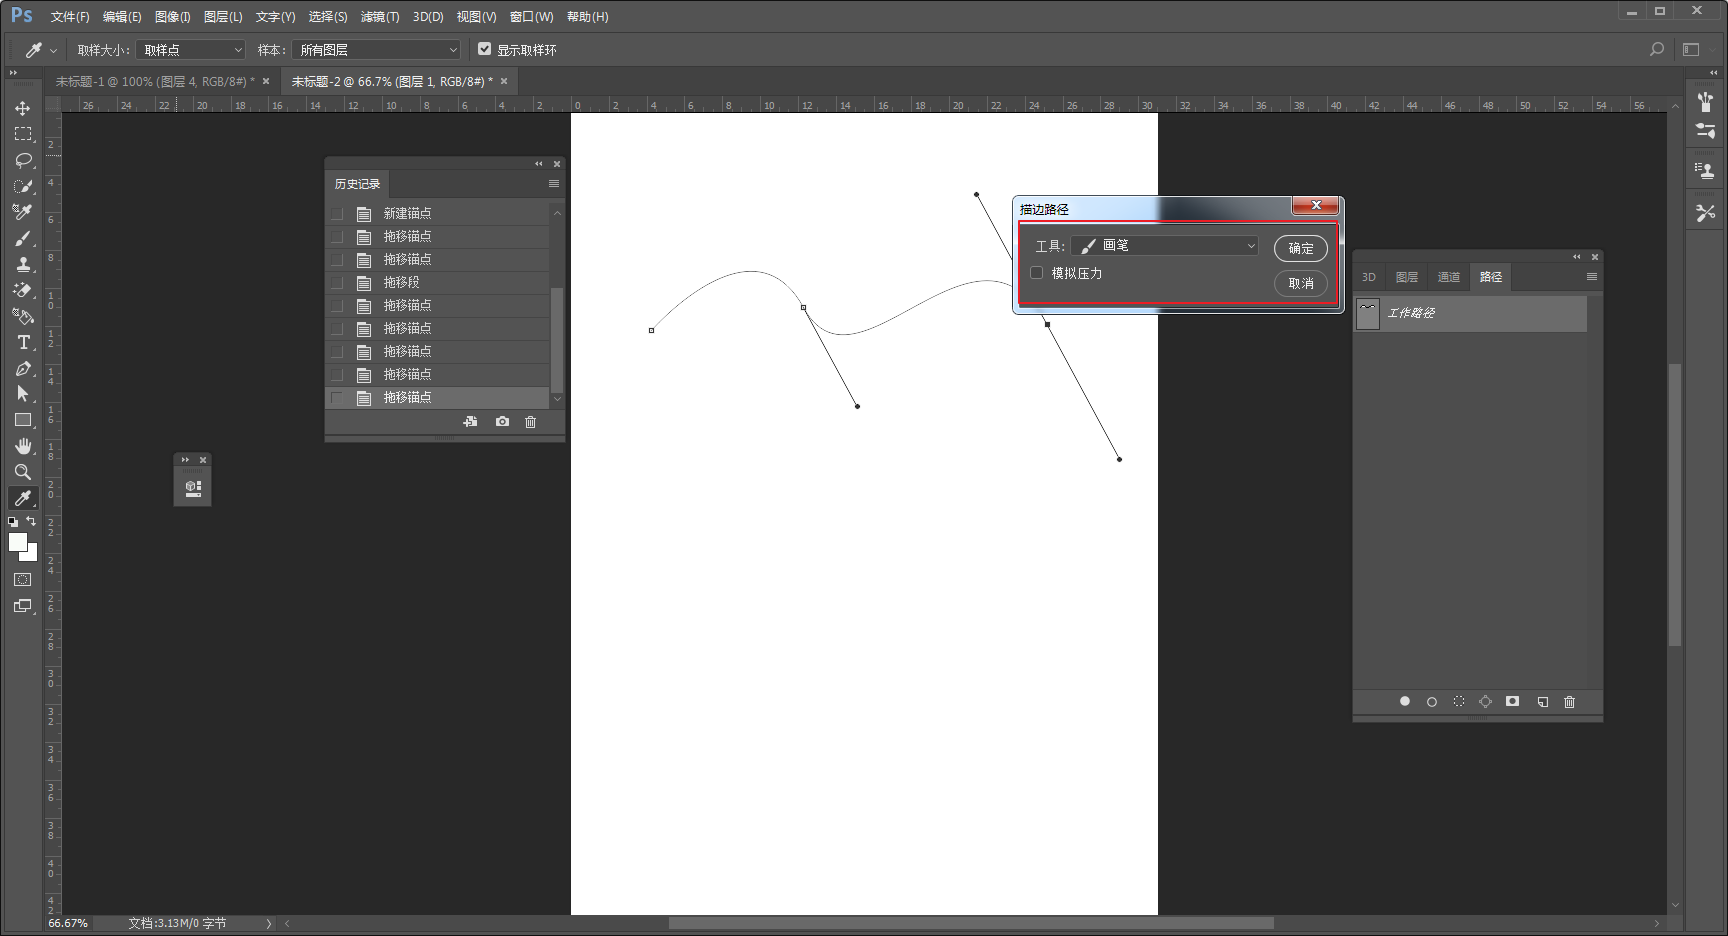Open the 样本 所有图层 dropdown
The height and width of the screenshot is (936, 1728).
[377, 50]
